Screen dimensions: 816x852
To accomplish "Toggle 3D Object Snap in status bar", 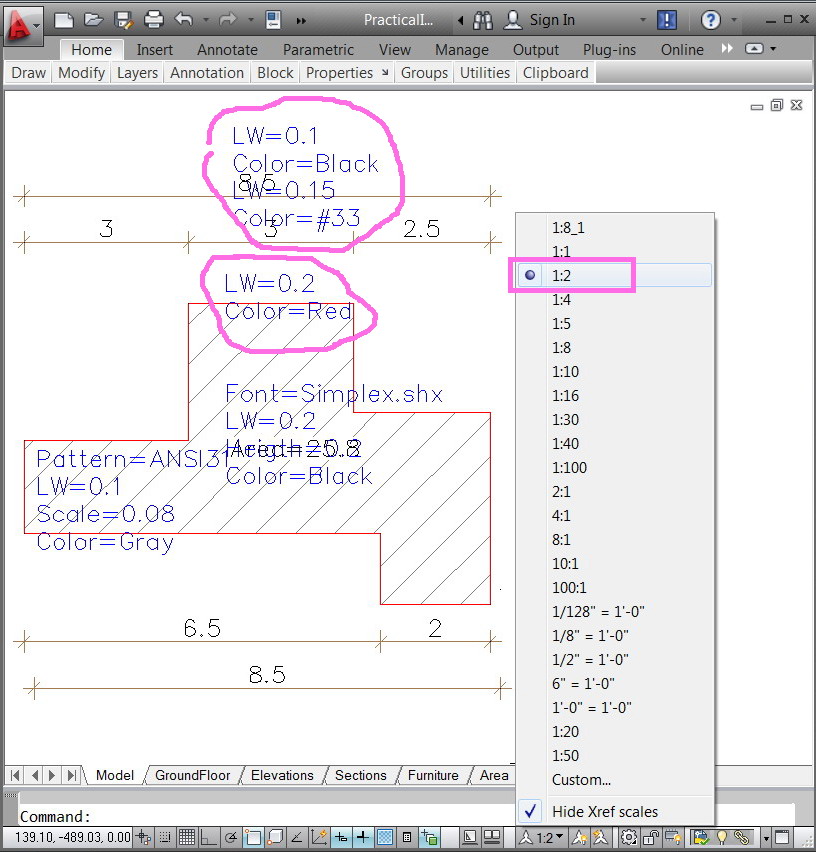I will tap(276, 837).
